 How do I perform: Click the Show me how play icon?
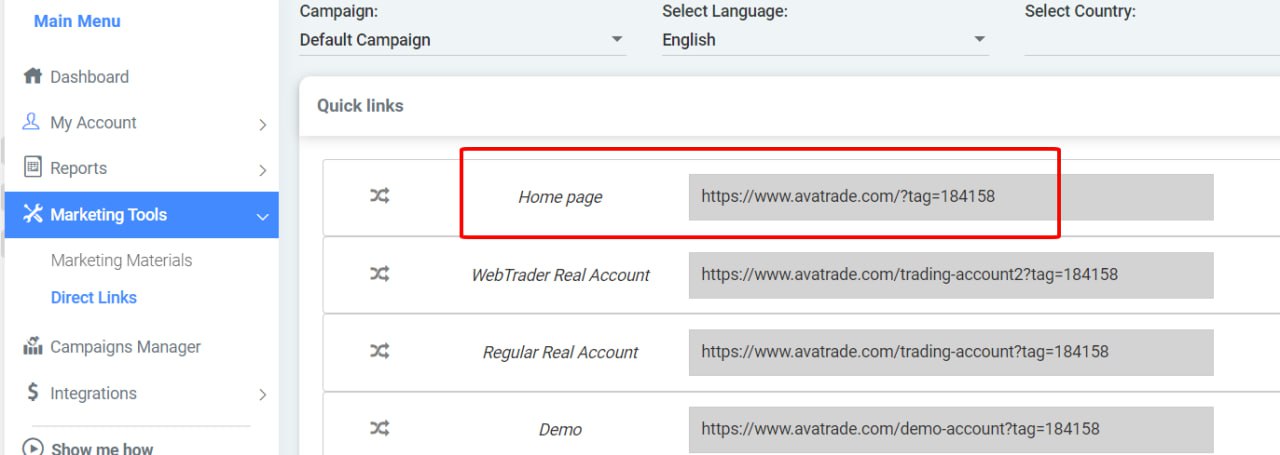(x=33, y=448)
